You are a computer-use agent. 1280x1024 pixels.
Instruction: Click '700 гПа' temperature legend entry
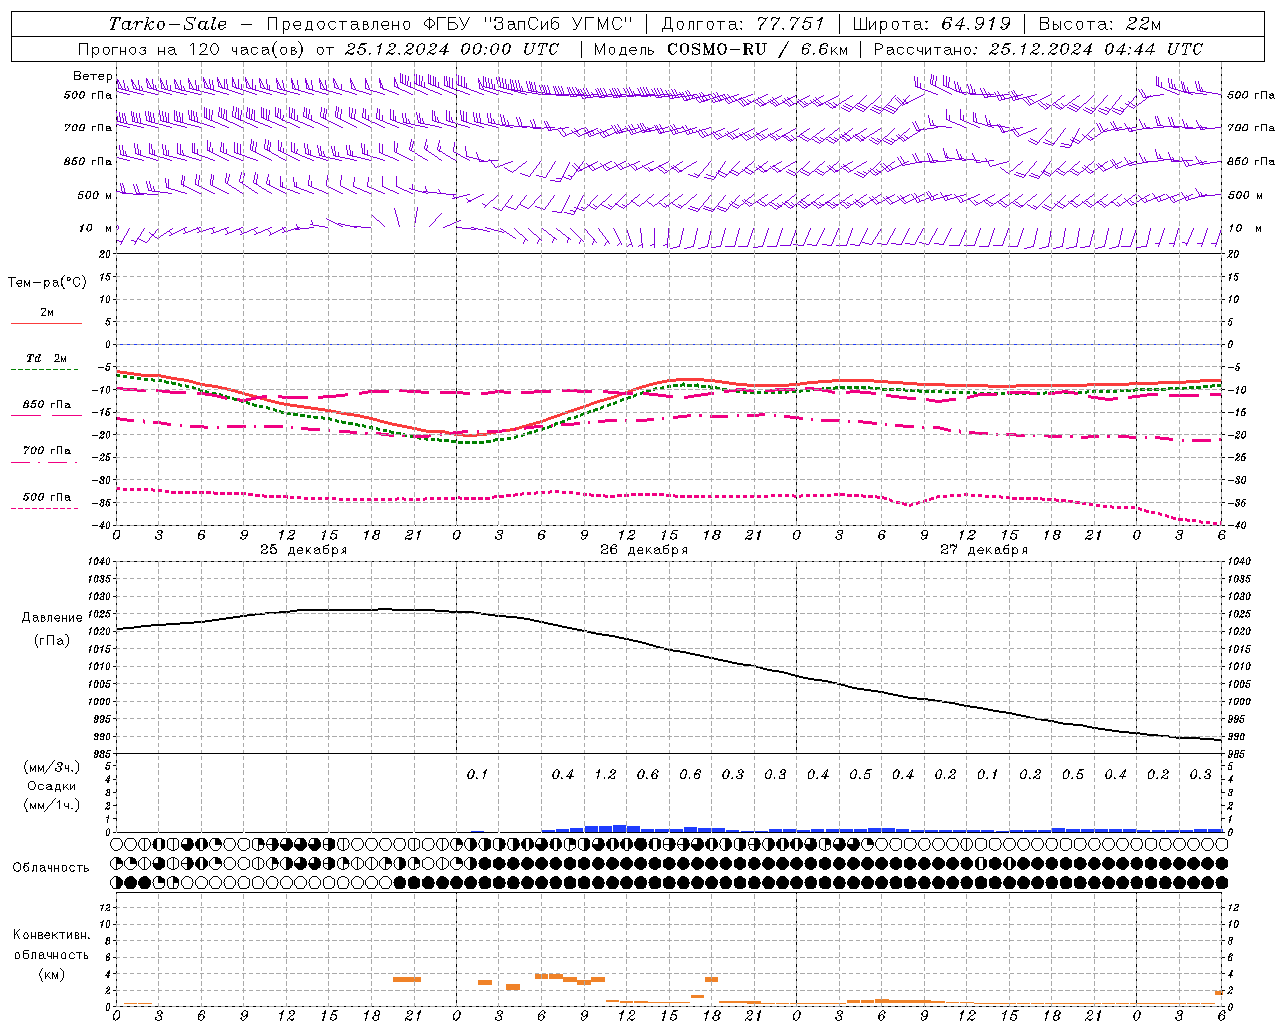point(47,450)
